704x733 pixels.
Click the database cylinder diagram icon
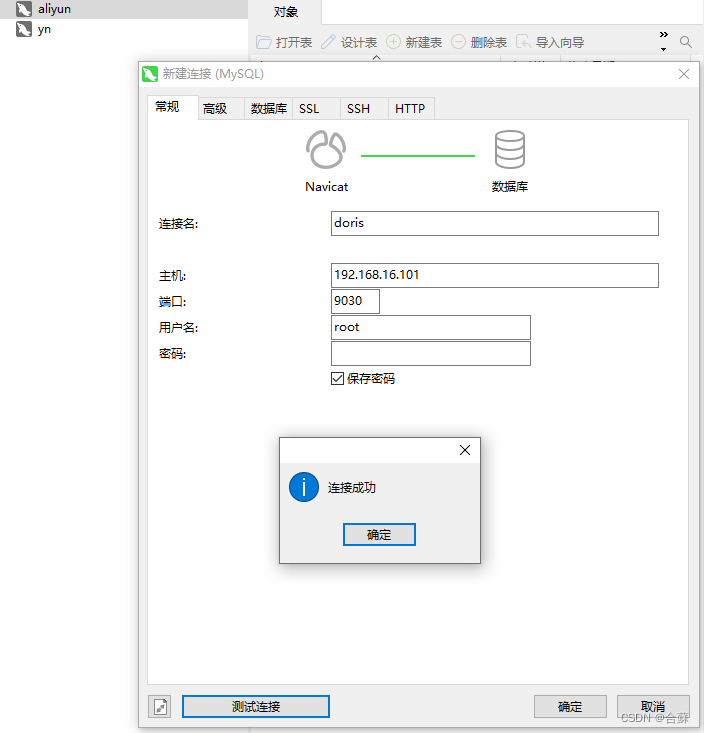[x=510, y=150]
